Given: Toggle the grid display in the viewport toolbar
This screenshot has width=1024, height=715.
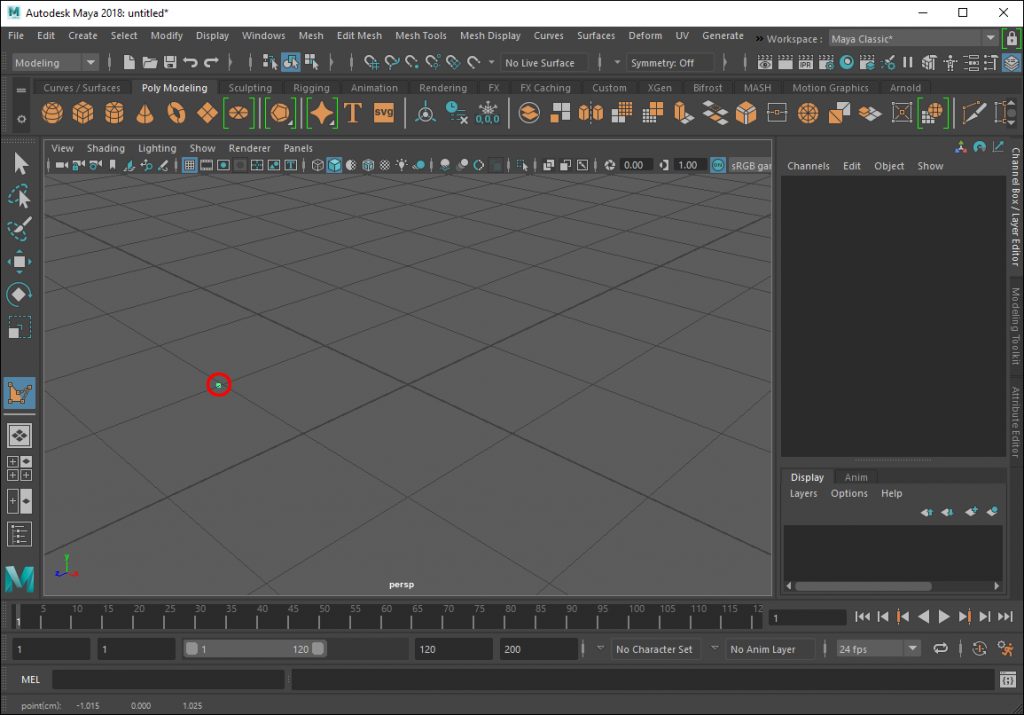Looking at the screenshot, I should click(x=188, y=165).
